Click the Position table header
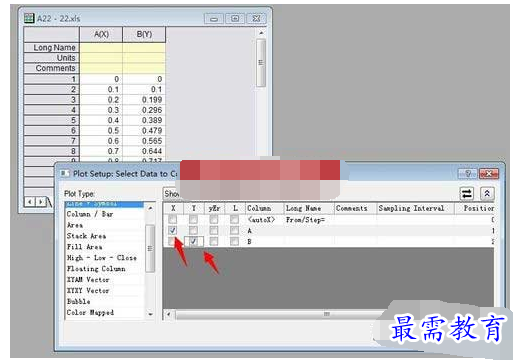Image resolution: width=513 pixels, height=360 pixels. click(475, 208)
